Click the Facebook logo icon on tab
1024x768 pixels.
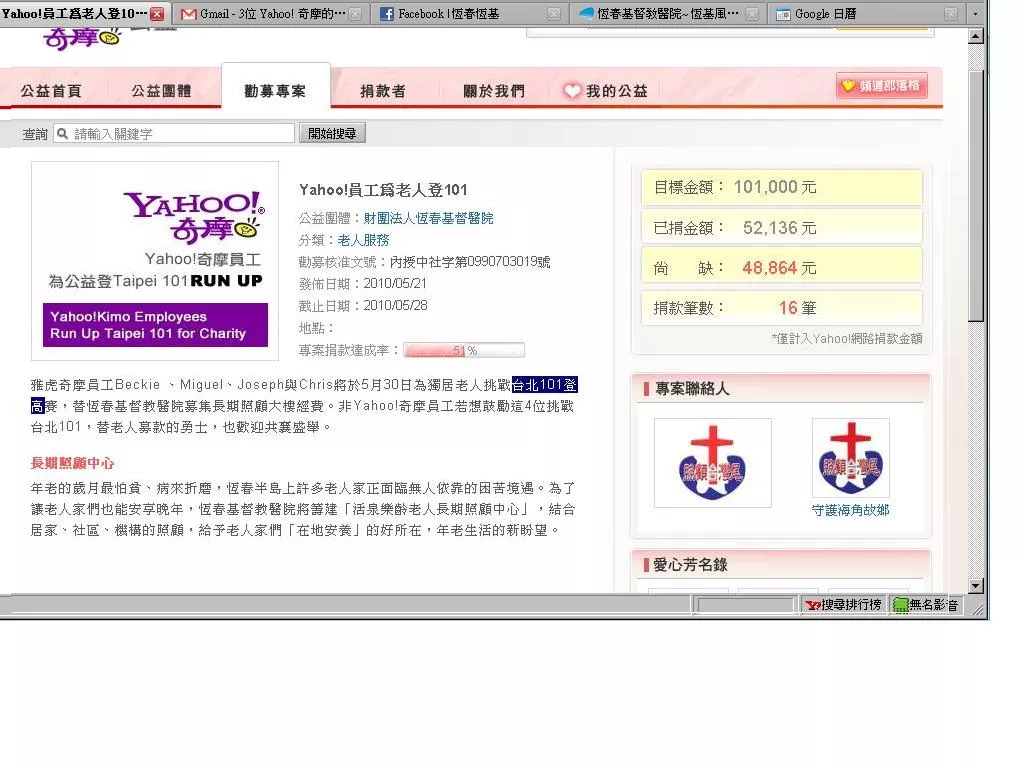click(x=387, y=14)
